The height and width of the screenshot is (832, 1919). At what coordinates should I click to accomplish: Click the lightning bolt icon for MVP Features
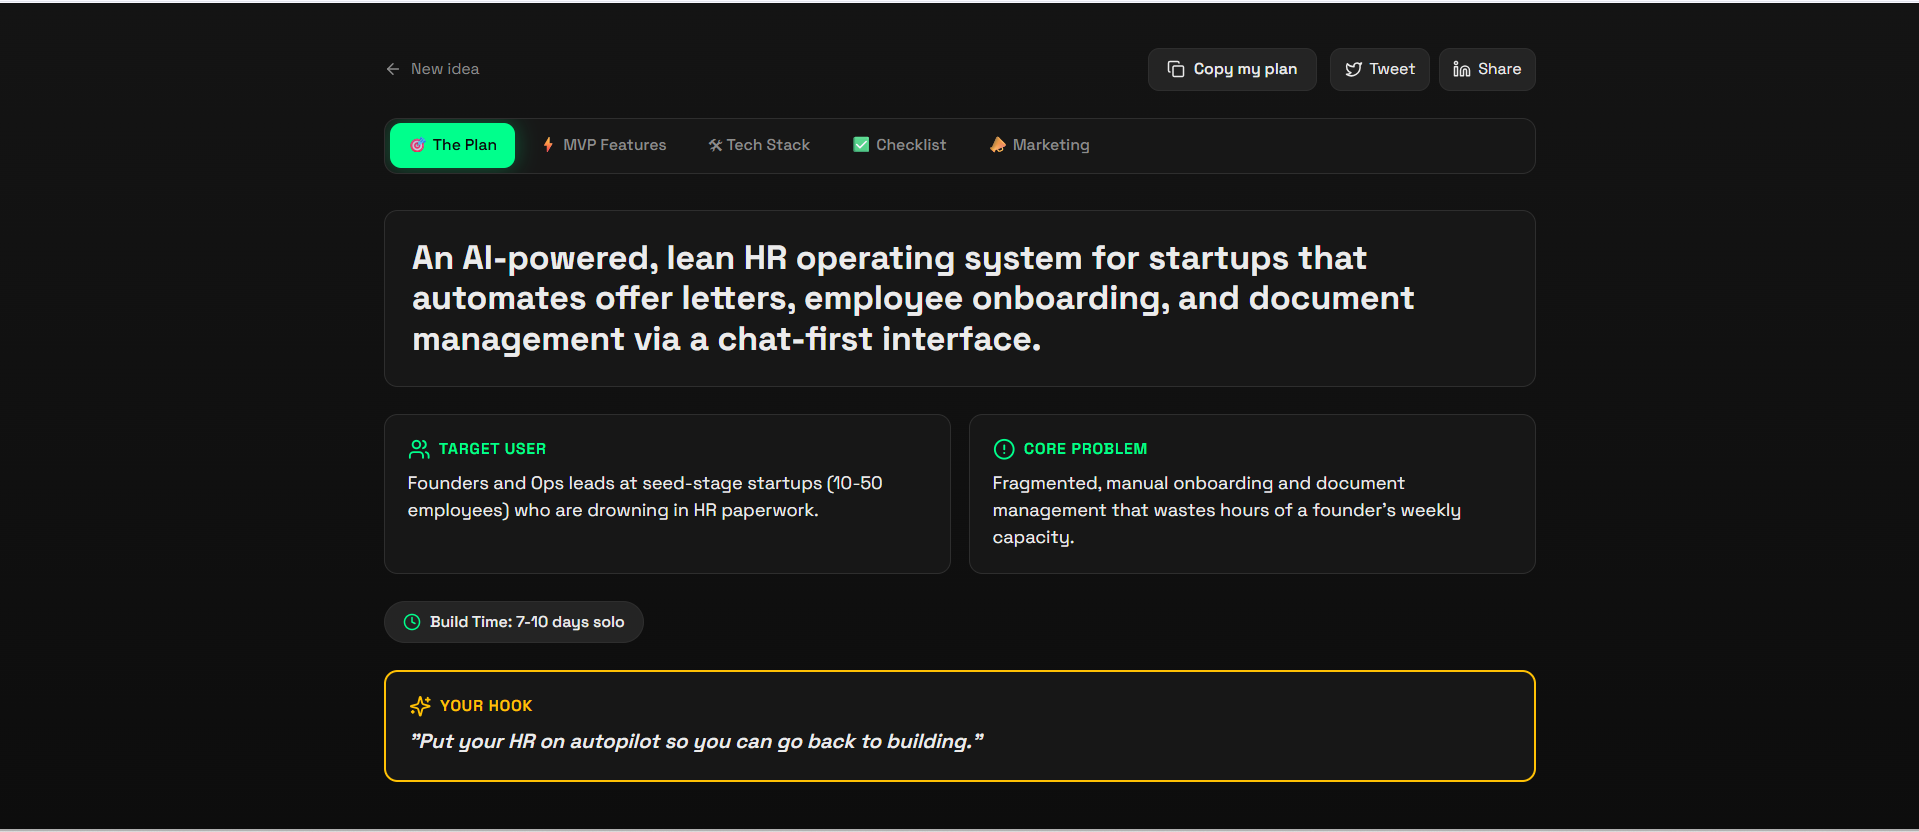(x=548, y=145)
